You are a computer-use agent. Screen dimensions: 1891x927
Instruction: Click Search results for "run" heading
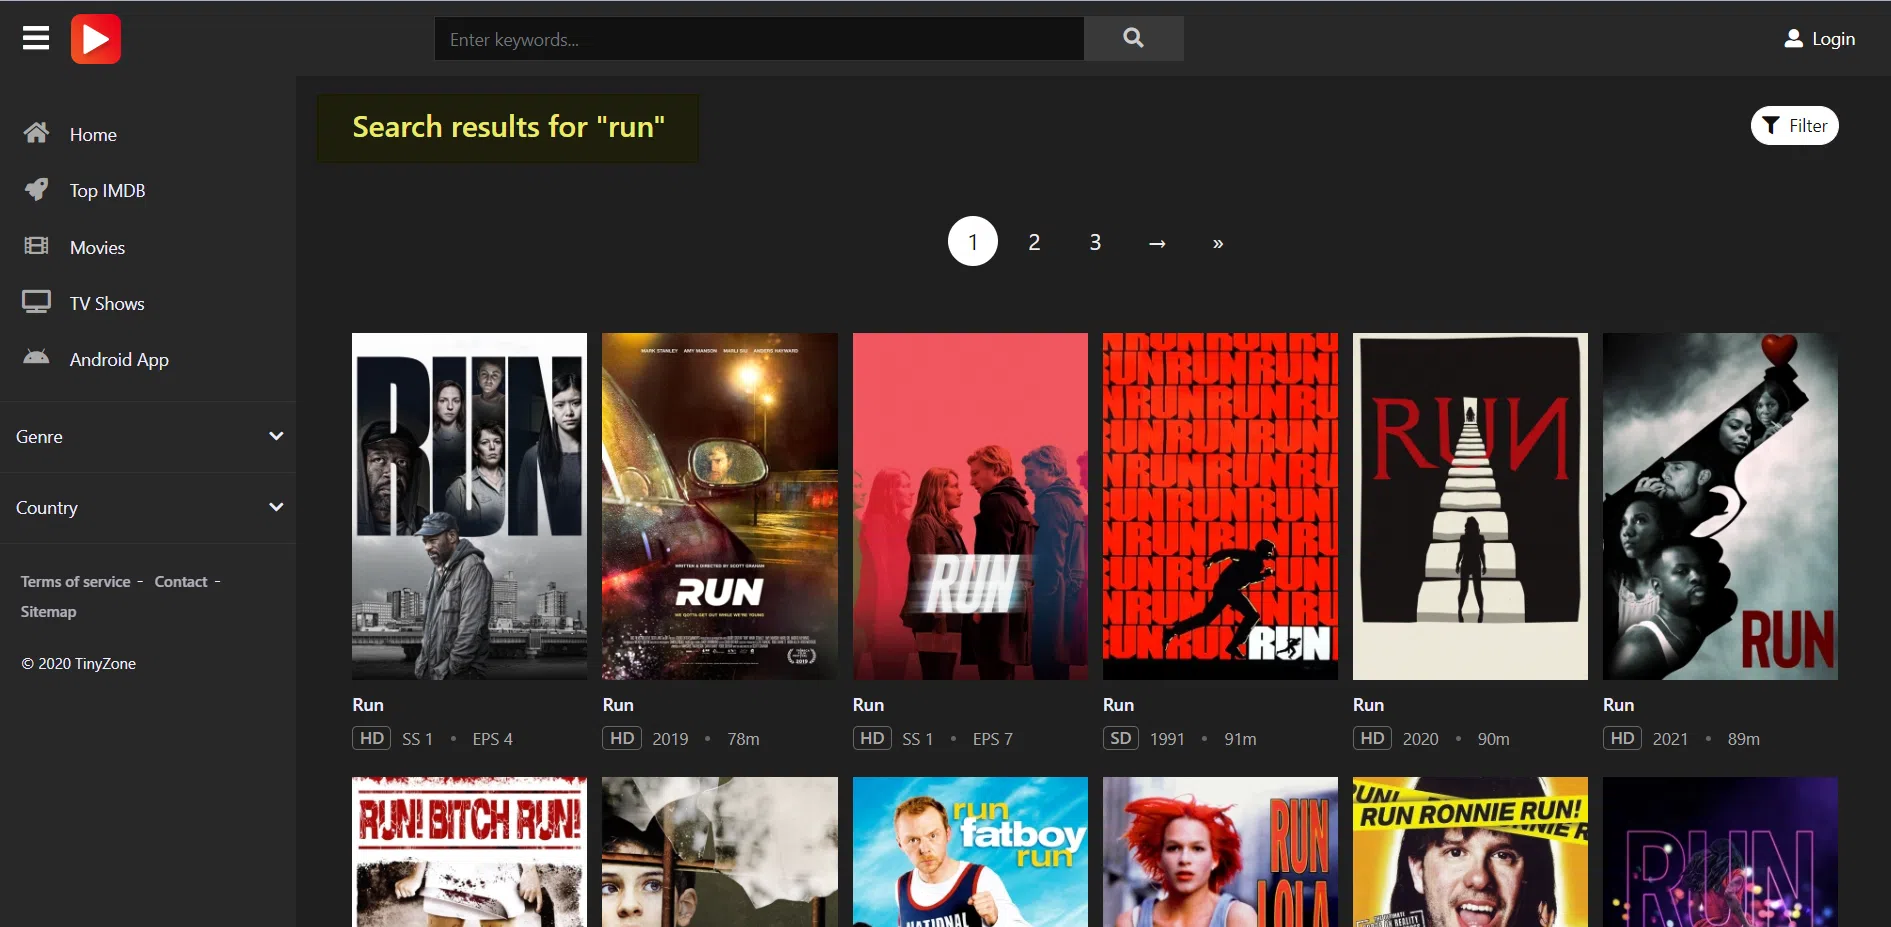(508, 127)
